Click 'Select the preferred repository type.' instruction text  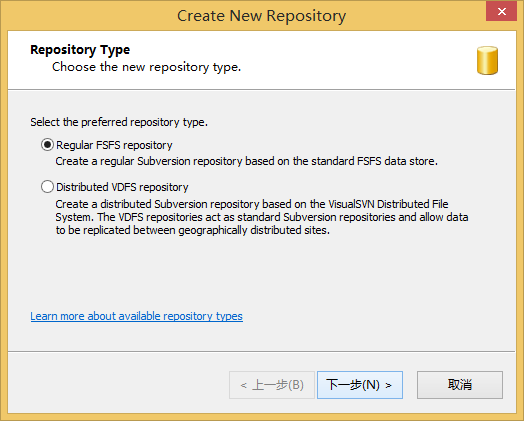(119, 122)
